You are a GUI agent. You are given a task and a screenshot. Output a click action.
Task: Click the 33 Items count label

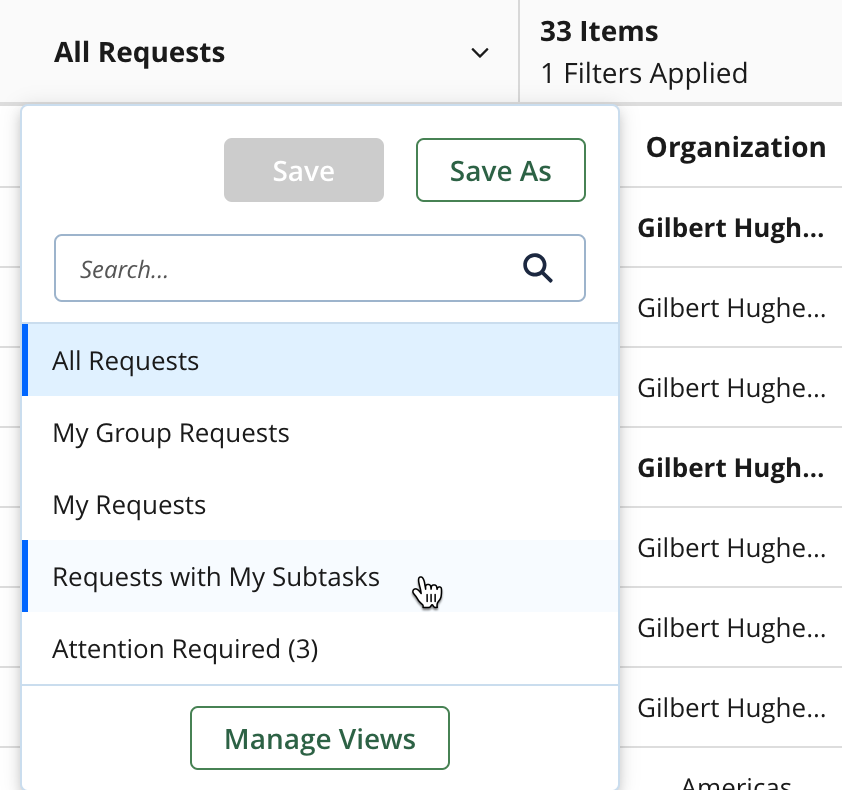click(x=599, y=31)
